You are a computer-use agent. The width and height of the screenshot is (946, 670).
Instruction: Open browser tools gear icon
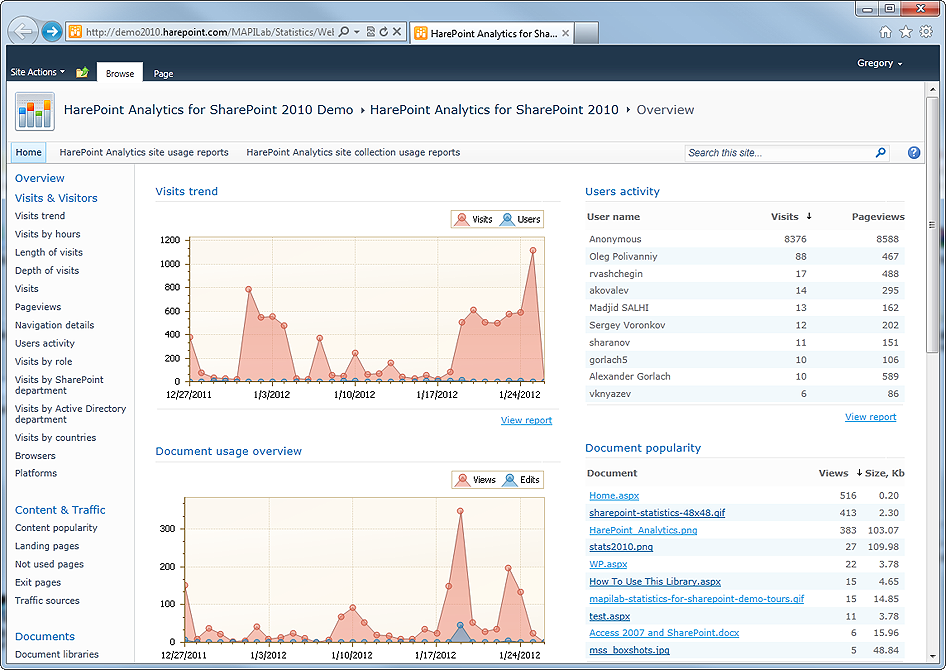click(x=926, y=32)
